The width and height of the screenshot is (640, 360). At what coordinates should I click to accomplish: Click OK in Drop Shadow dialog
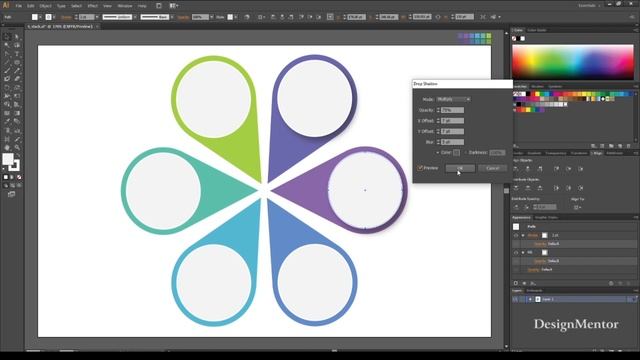[x=460, y=168]
